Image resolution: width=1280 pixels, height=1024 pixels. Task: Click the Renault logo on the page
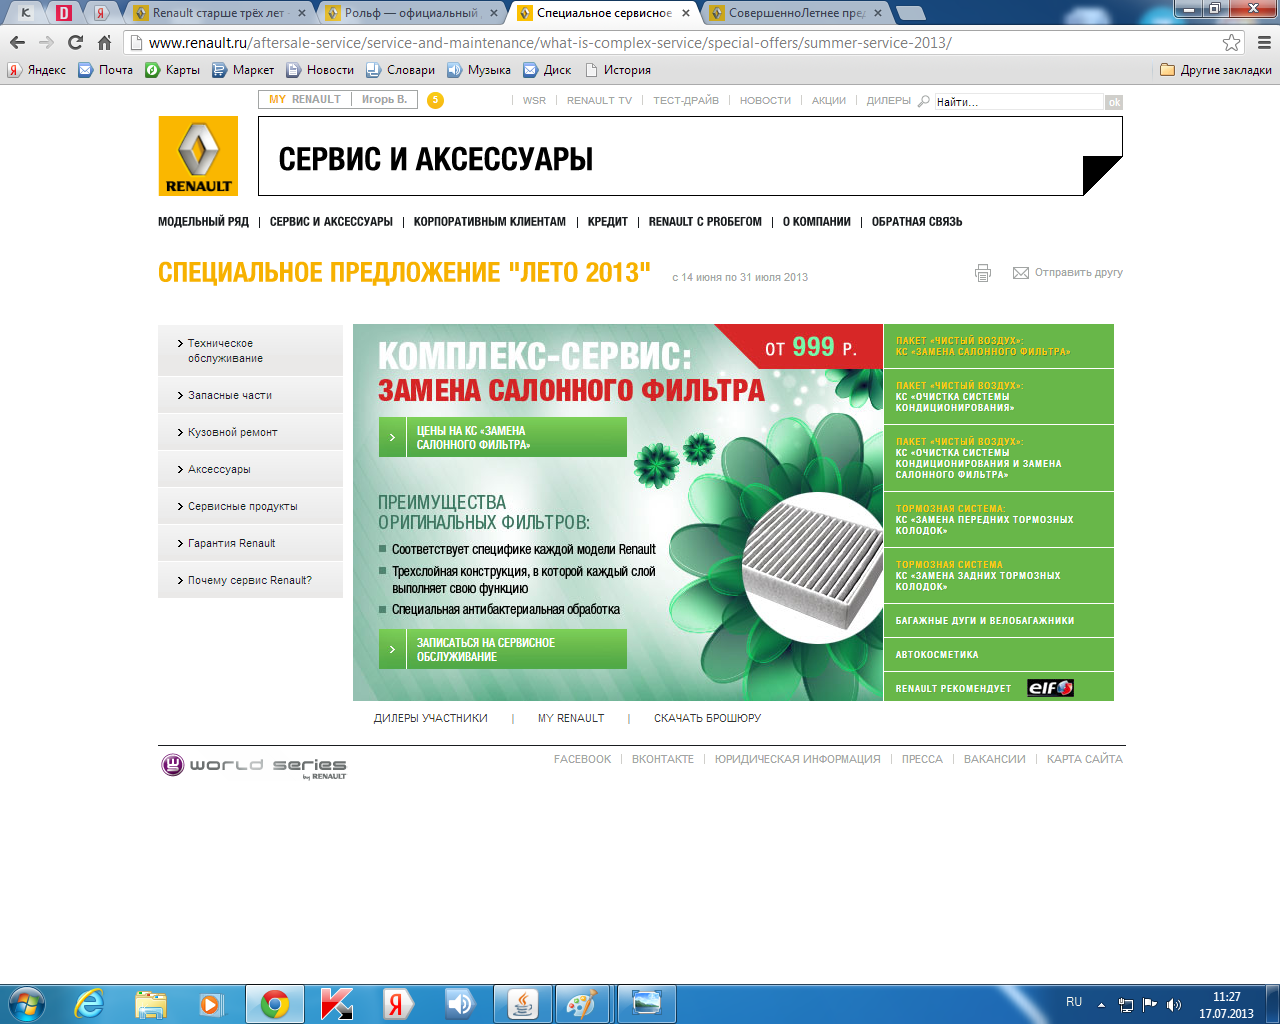(198, 155)
